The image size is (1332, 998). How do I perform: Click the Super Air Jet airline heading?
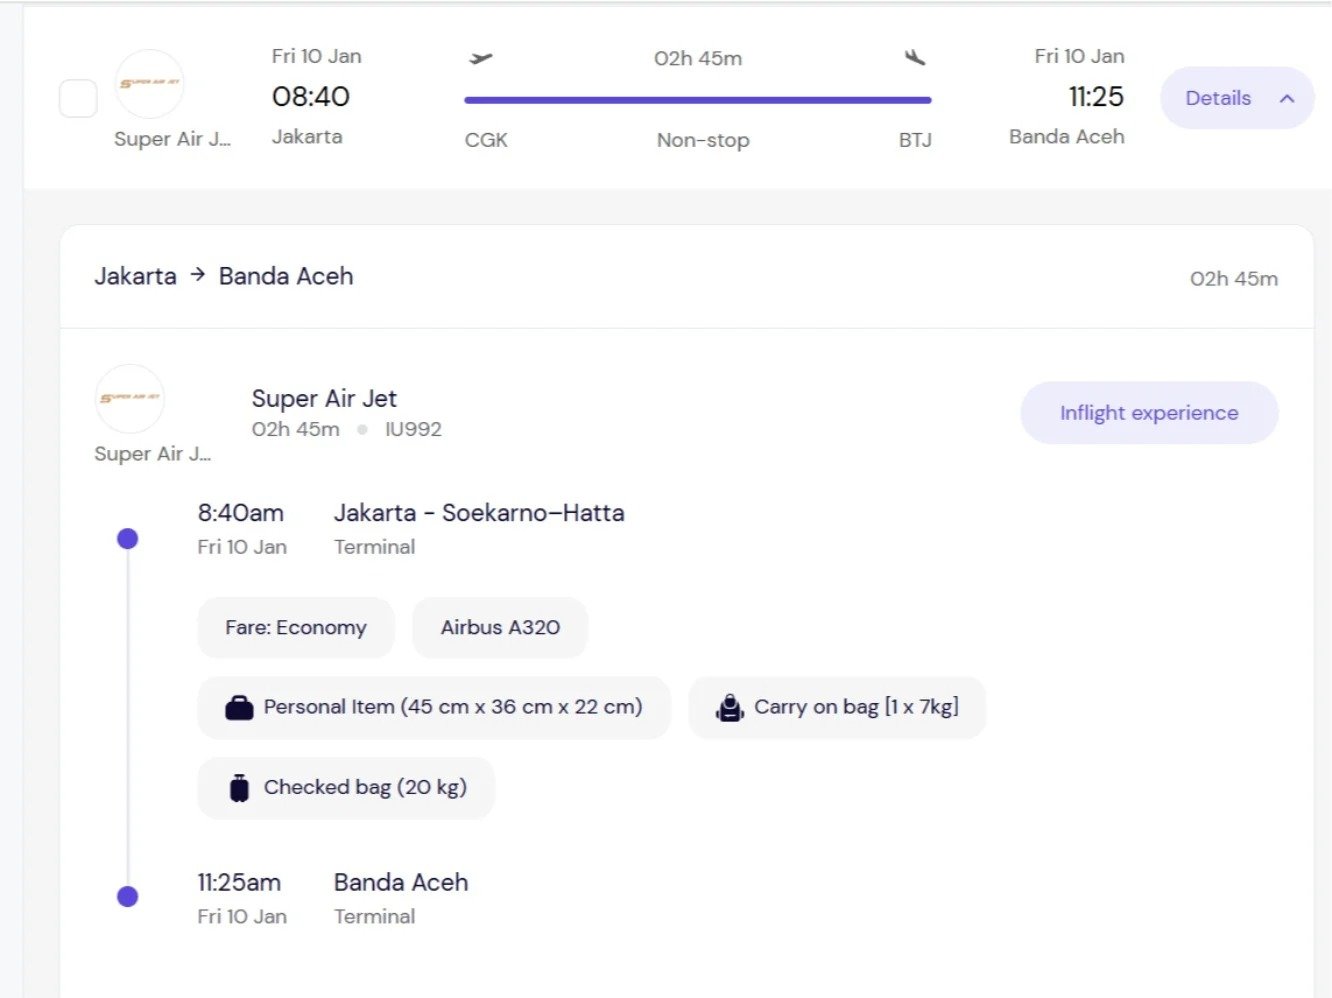click(x=324, y=398)
